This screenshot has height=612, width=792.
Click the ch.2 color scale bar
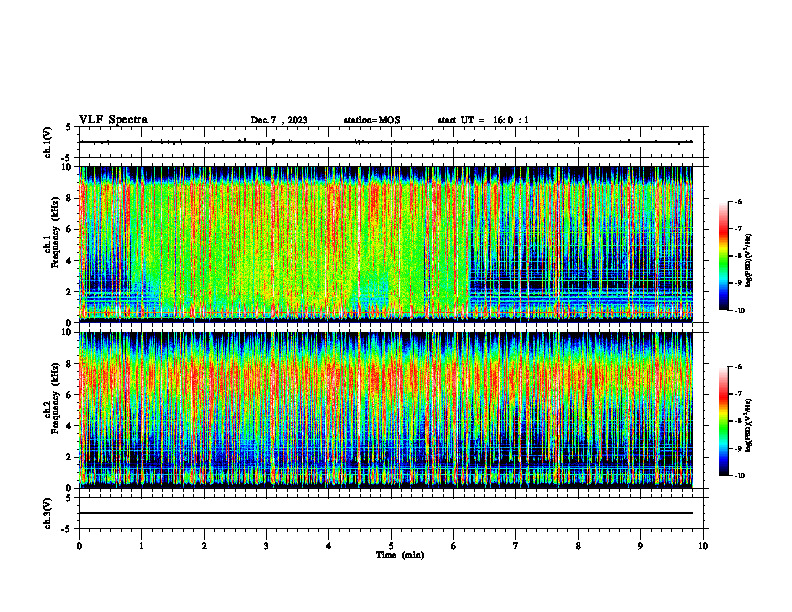[x=724, y=421]
